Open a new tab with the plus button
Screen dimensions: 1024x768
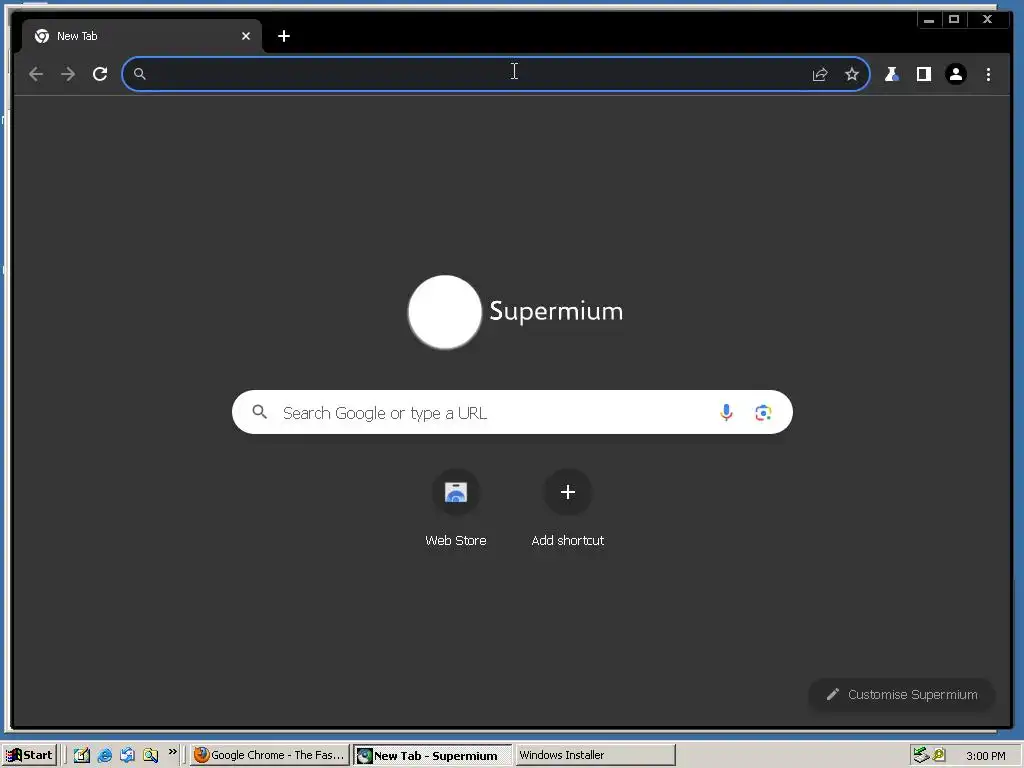283,37
